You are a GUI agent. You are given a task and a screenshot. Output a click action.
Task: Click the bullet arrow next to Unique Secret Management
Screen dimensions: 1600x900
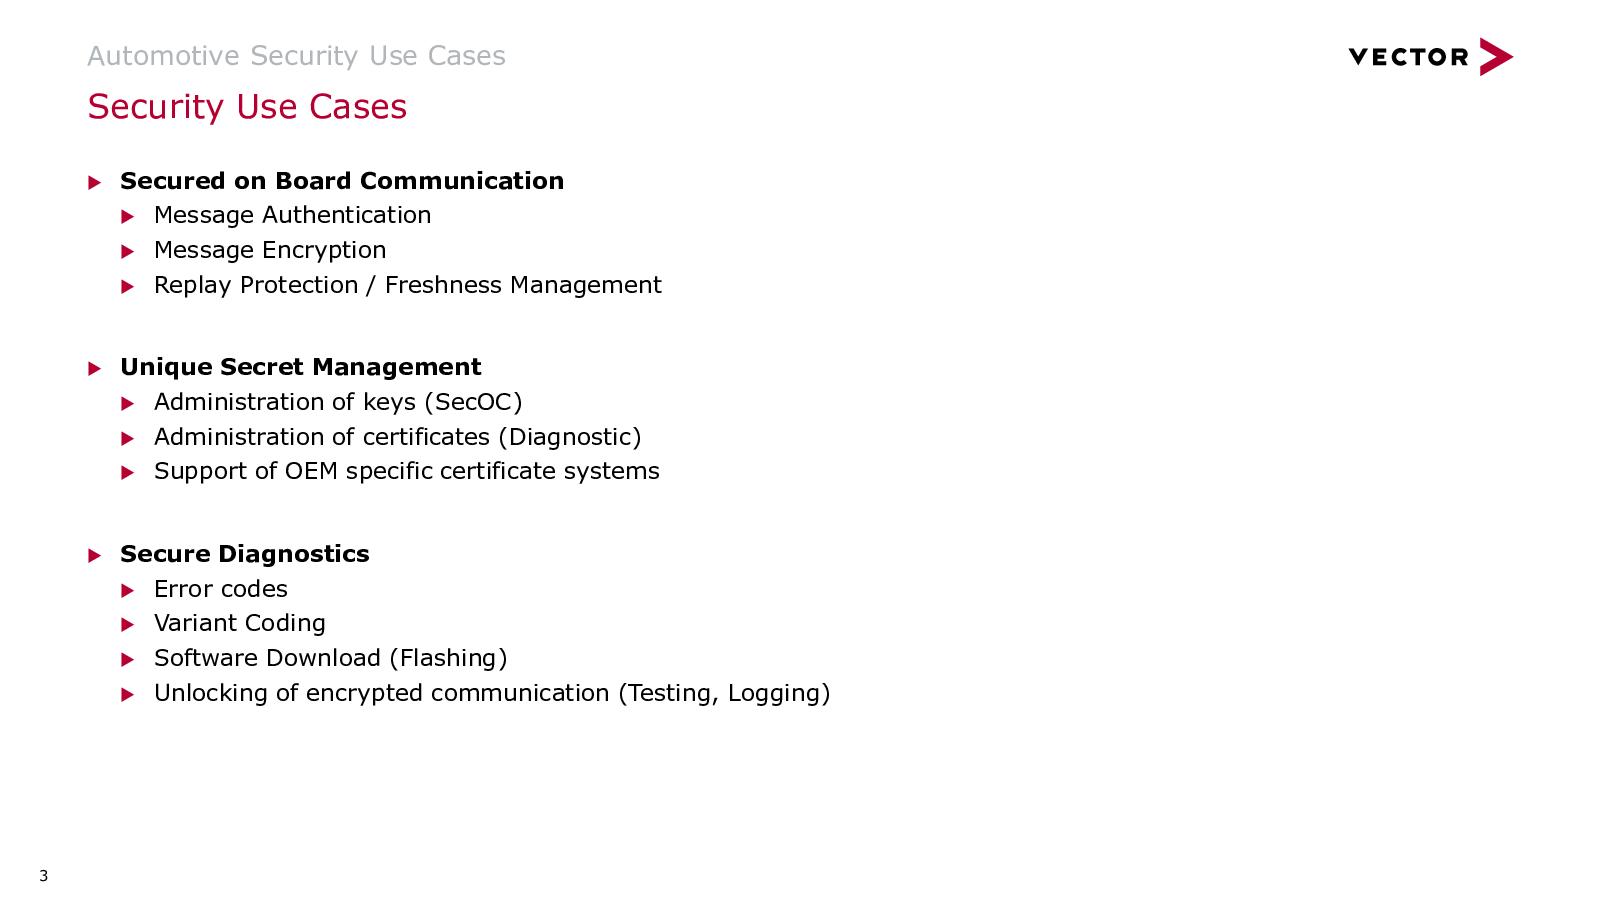[95, 369]
